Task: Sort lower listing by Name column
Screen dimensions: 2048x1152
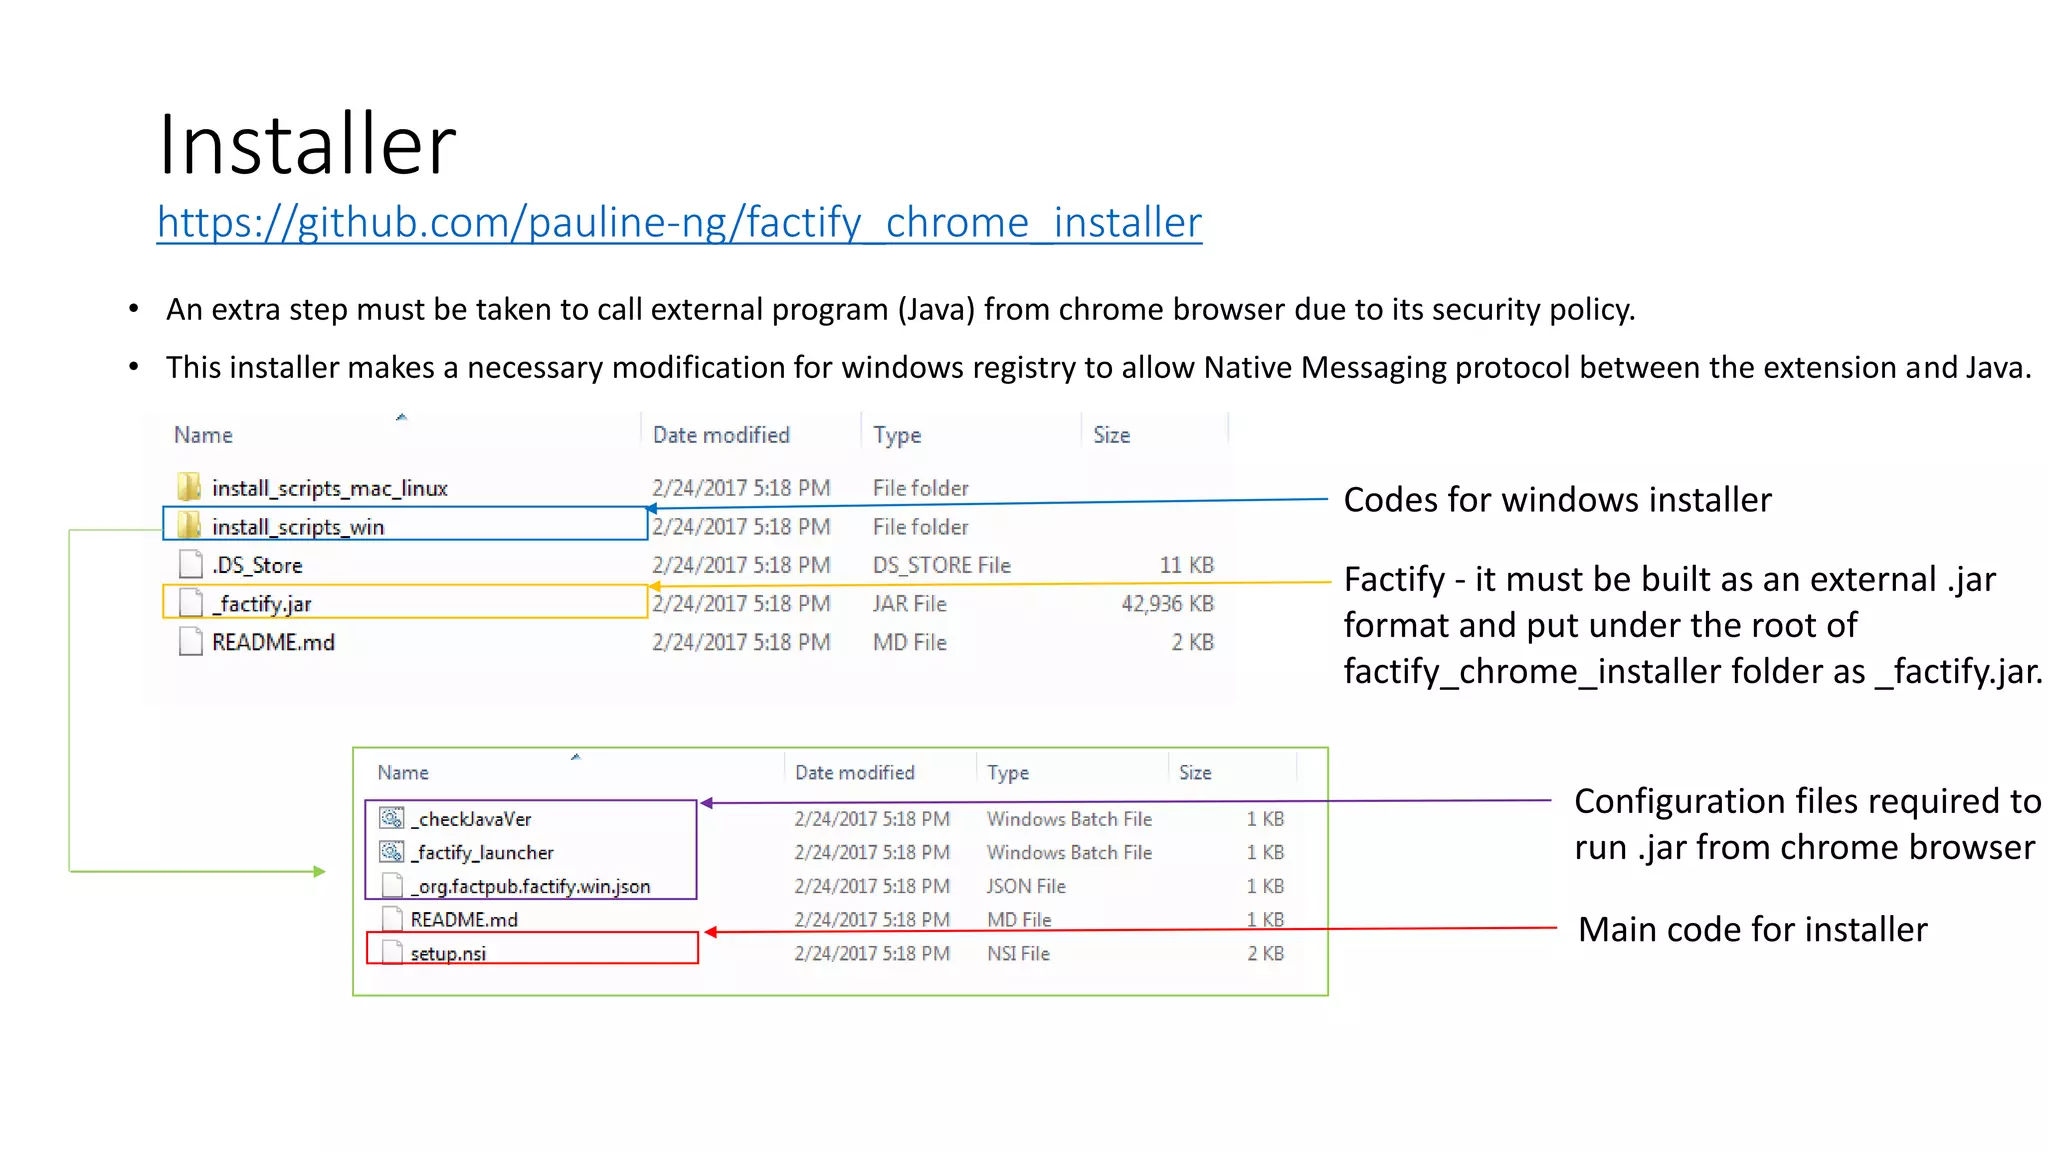Action: coord(403,772)
